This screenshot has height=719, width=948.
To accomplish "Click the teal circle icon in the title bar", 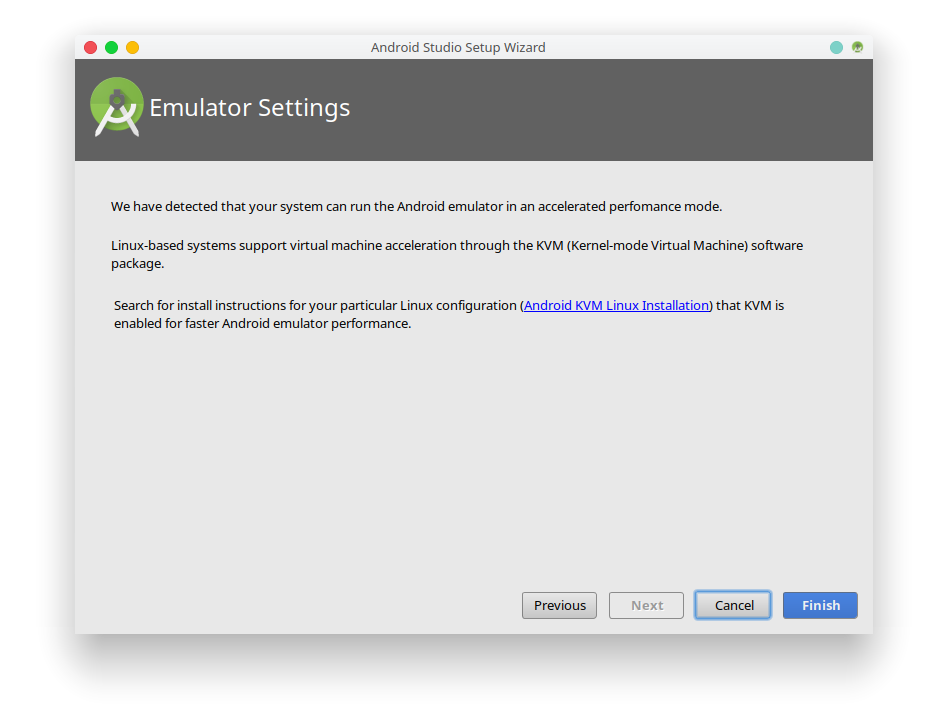I will click(836, 47).
